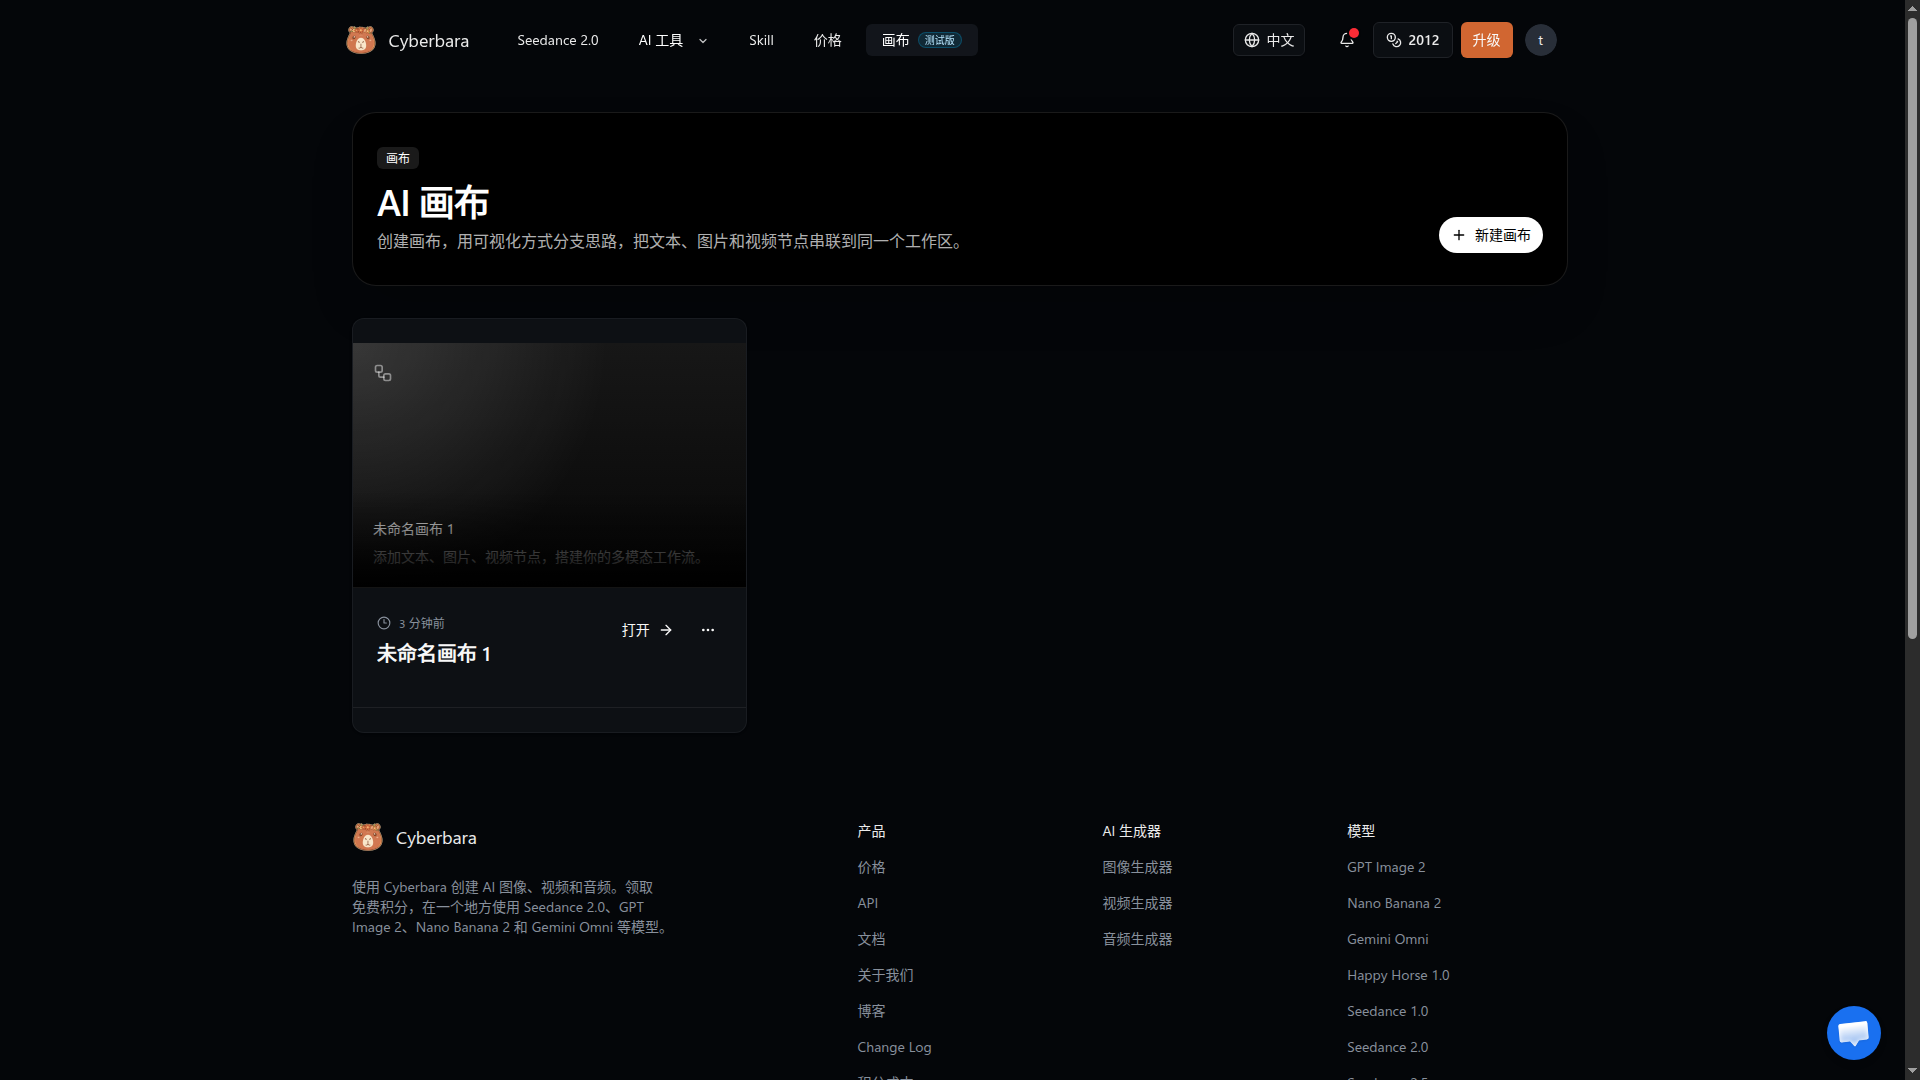View the 2012 credits balance

[x=1412, y=40]
